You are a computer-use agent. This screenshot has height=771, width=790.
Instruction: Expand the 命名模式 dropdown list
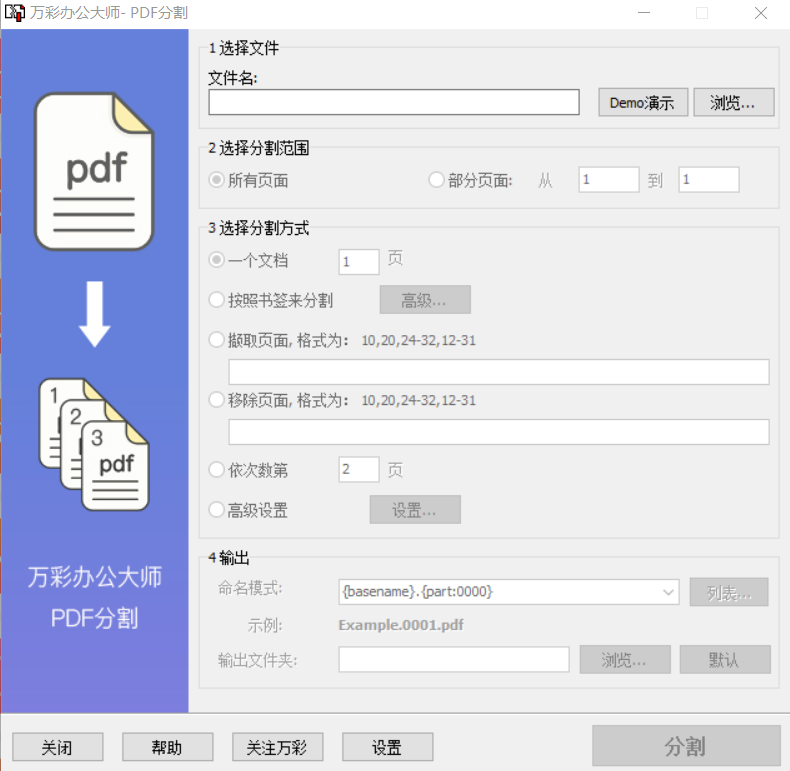point(668,592)
